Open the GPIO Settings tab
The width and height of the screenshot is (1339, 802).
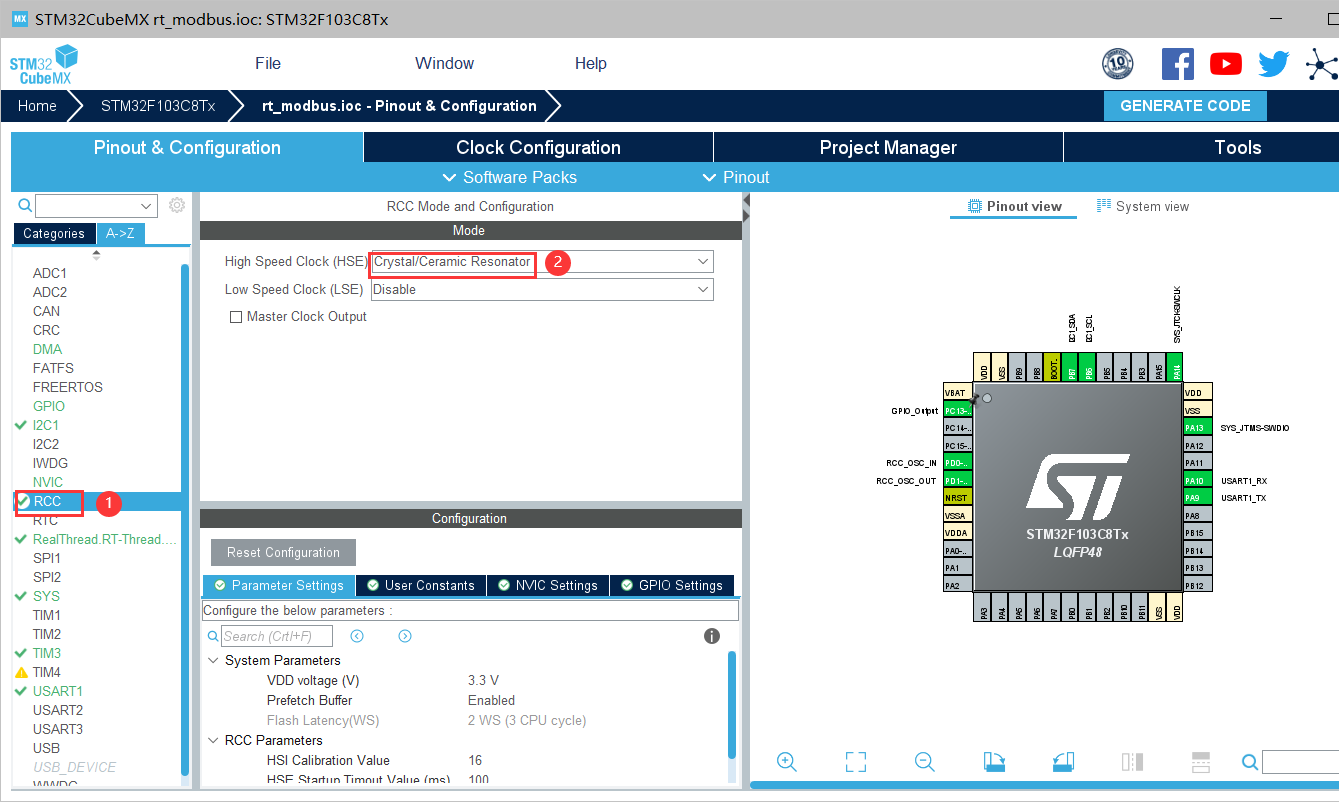pyautogui.click(x=672, y=585)
